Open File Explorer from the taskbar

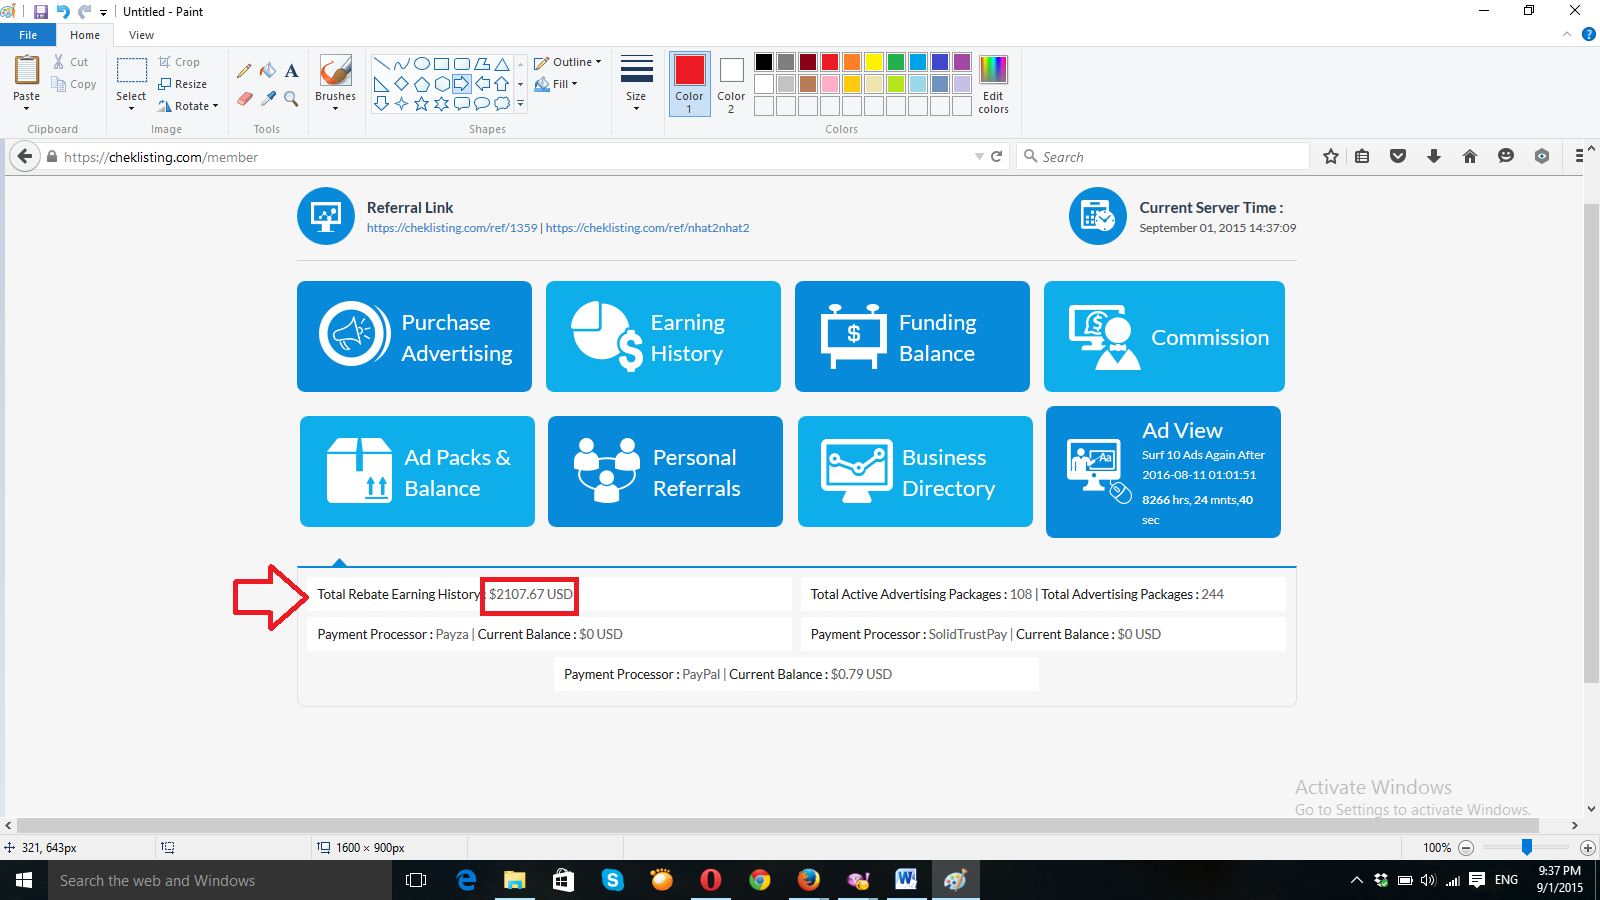514,880
